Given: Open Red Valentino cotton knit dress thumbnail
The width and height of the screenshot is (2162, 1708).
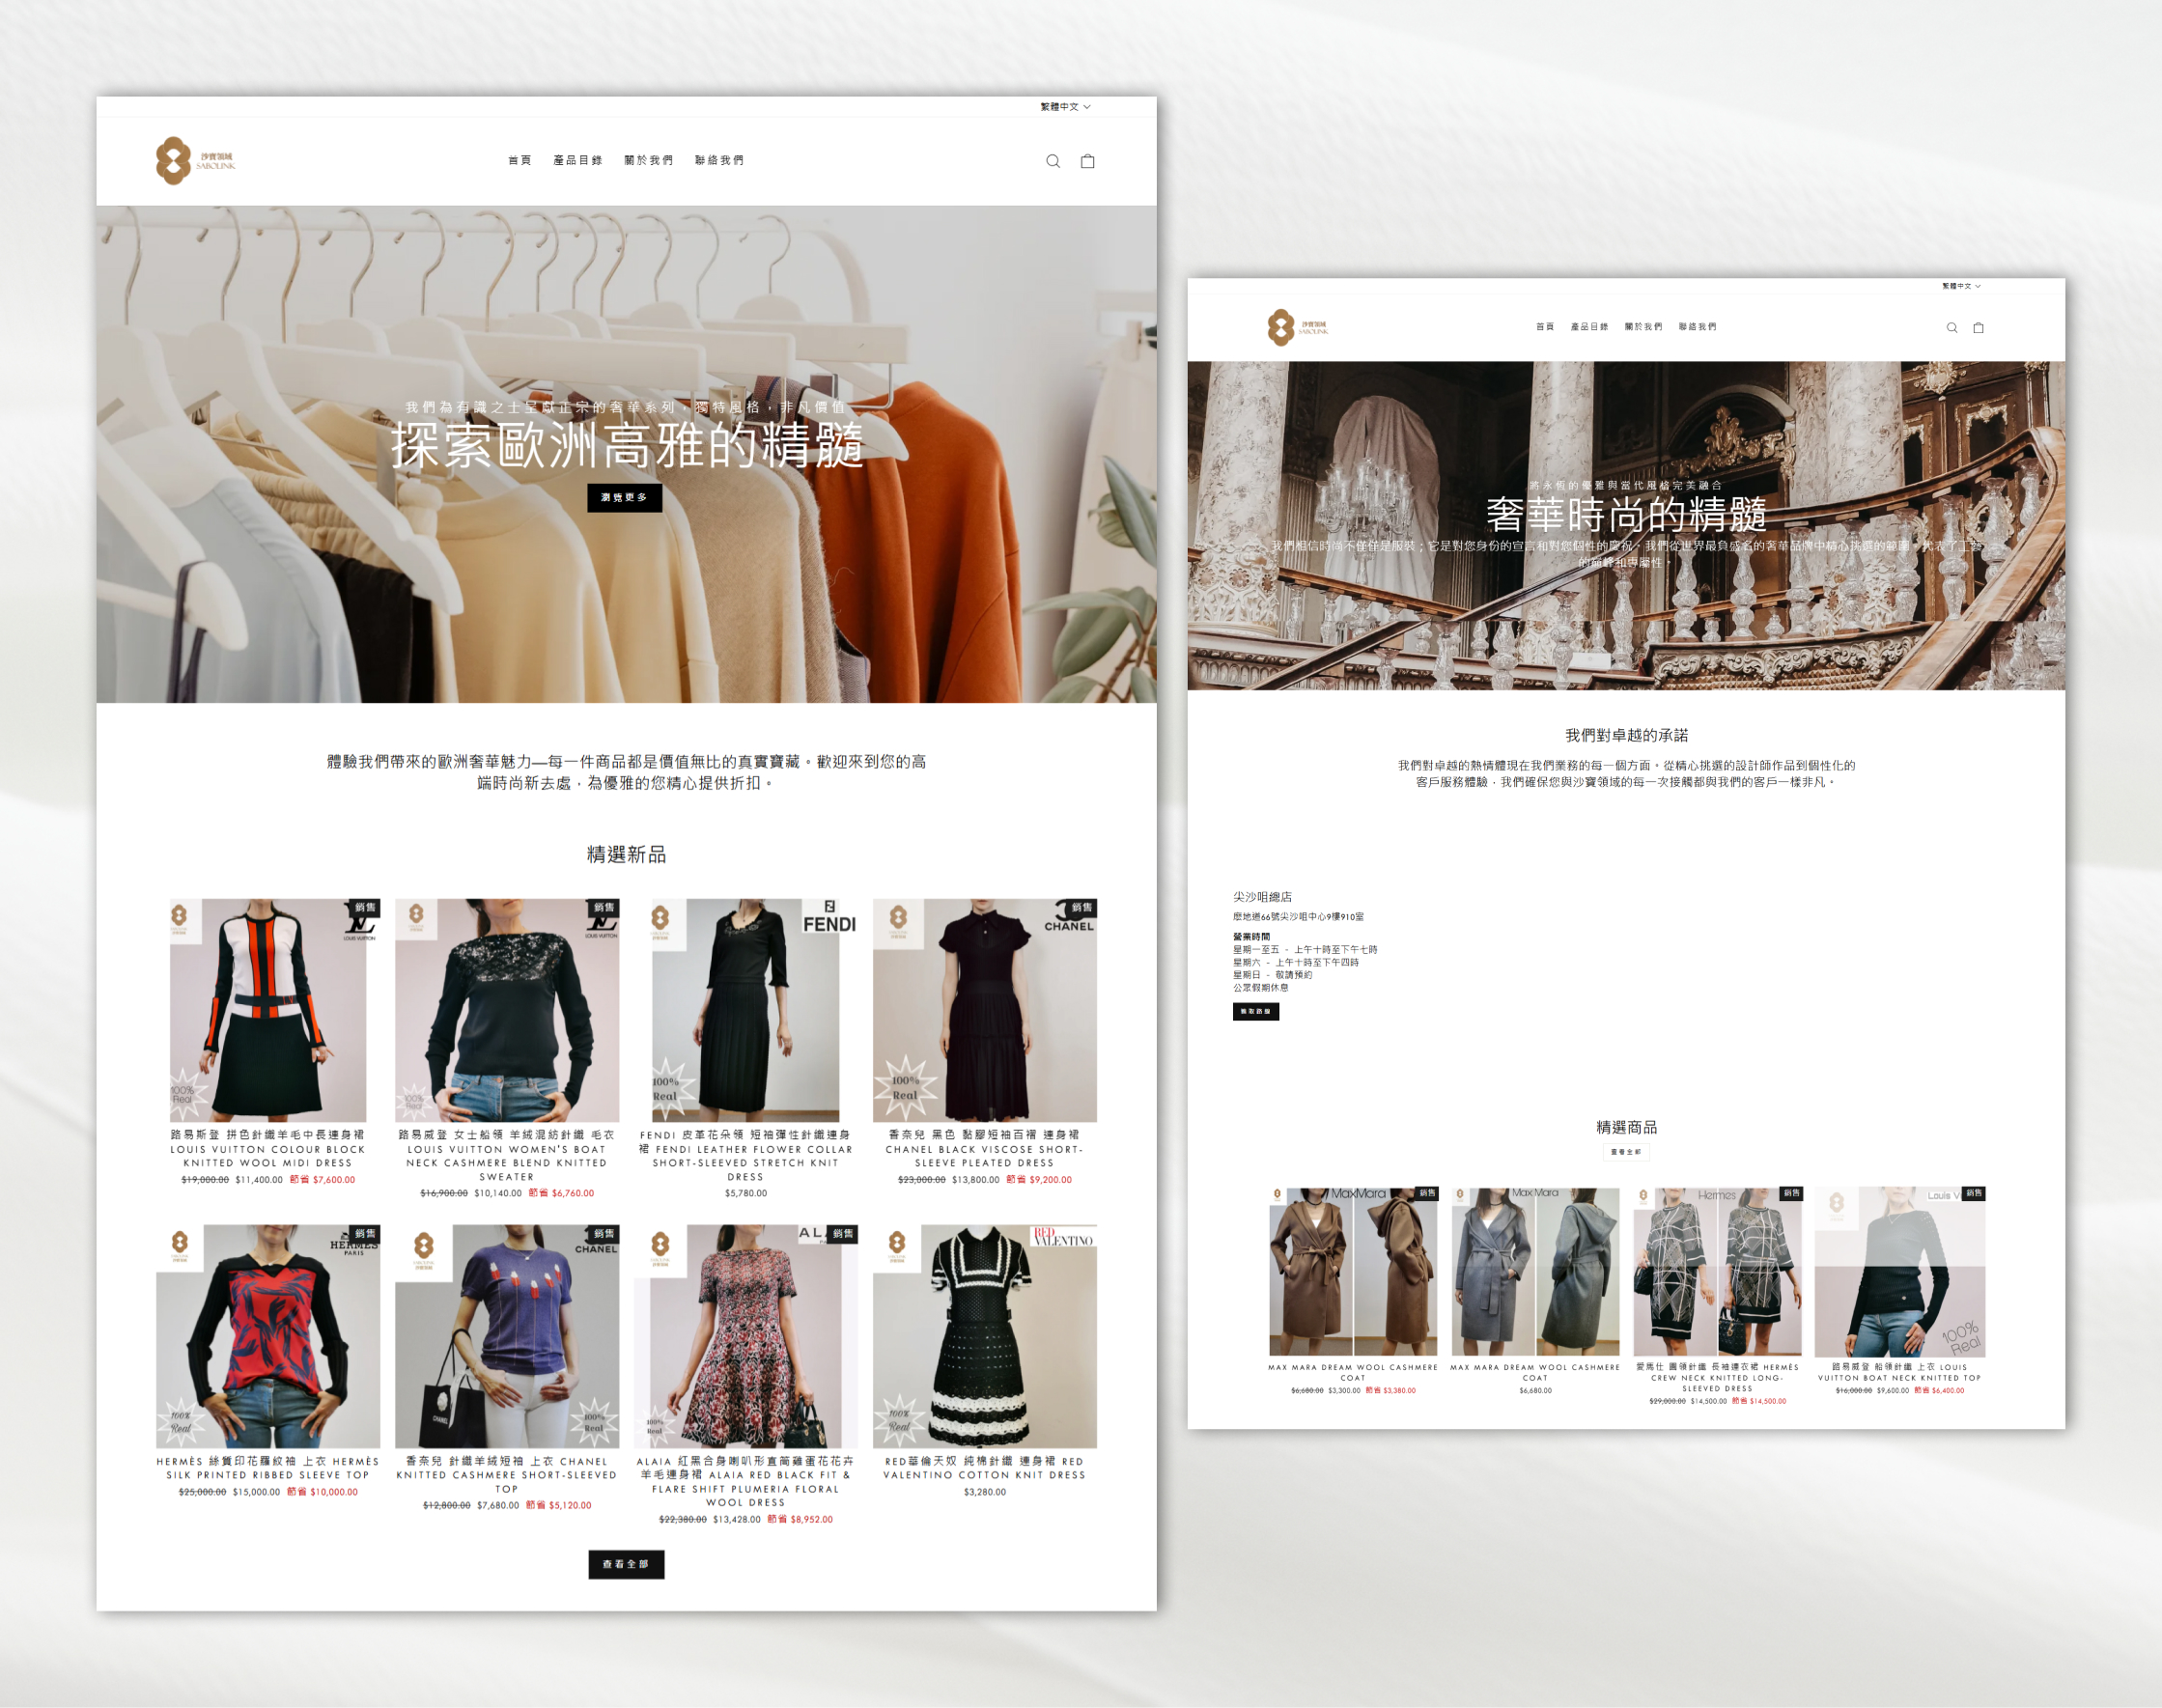Looking at the screenshot, I should [984, 1336].
